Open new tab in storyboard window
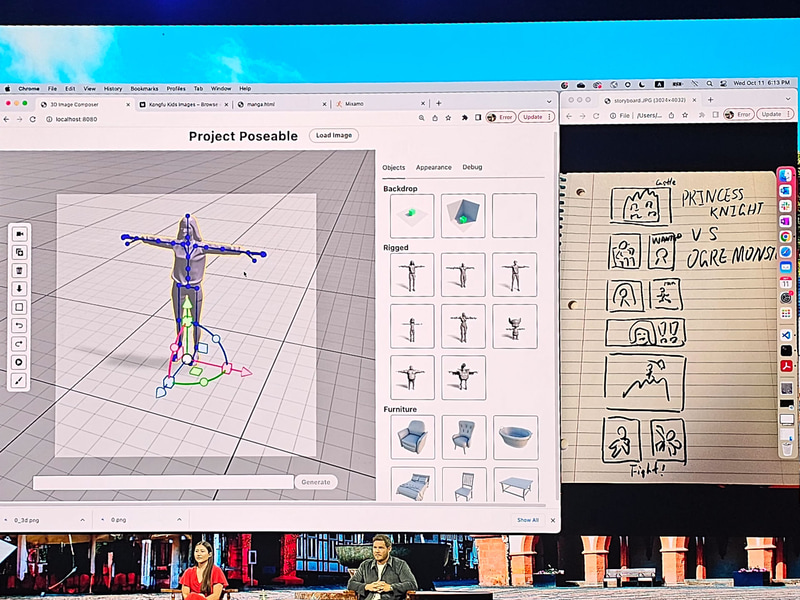 (710, 100)
